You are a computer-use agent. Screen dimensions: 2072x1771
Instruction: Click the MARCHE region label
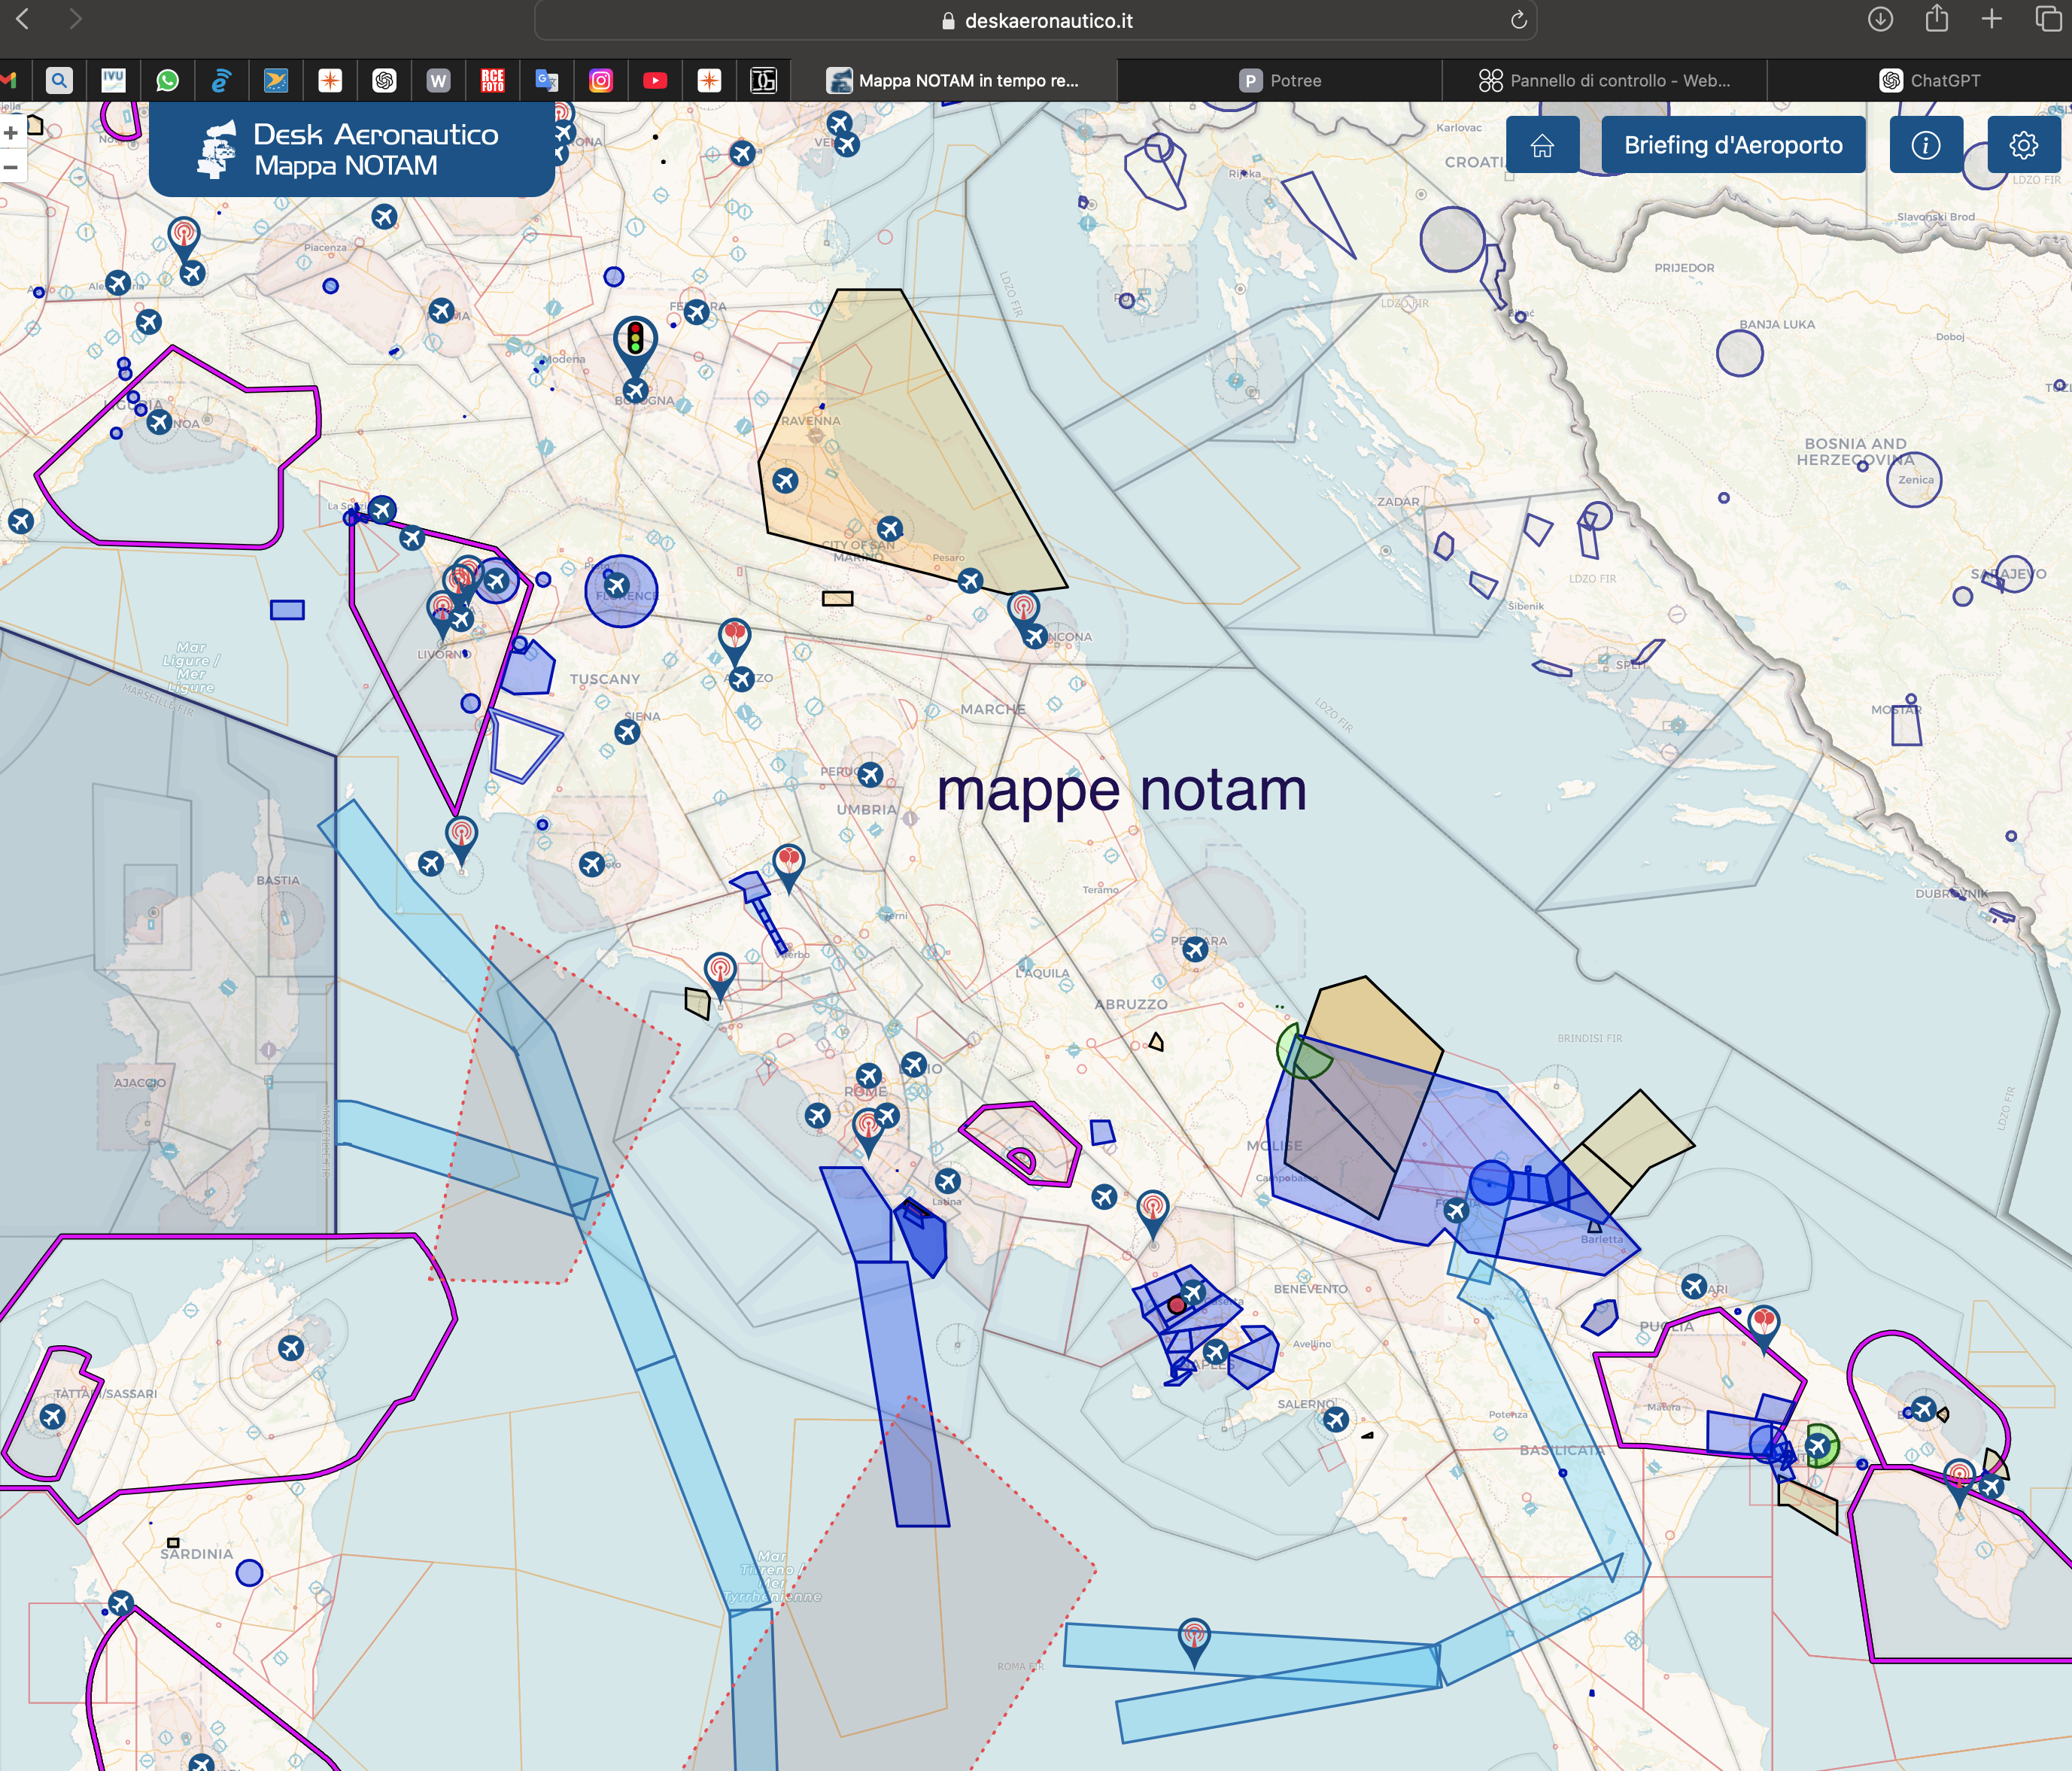coord(993,709)
